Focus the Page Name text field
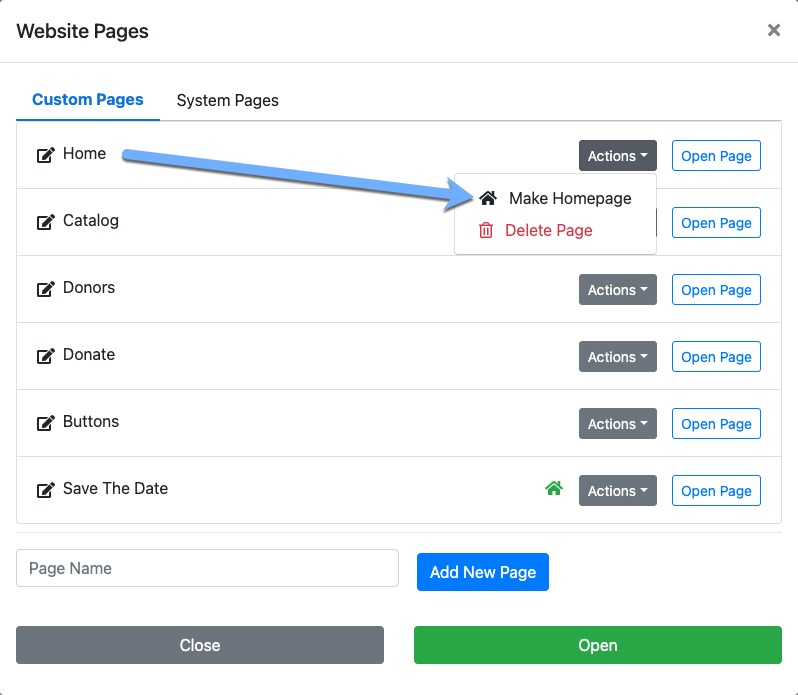Image resolution: width=798 pixels, height=695 pixels. (x=207, y=568)
